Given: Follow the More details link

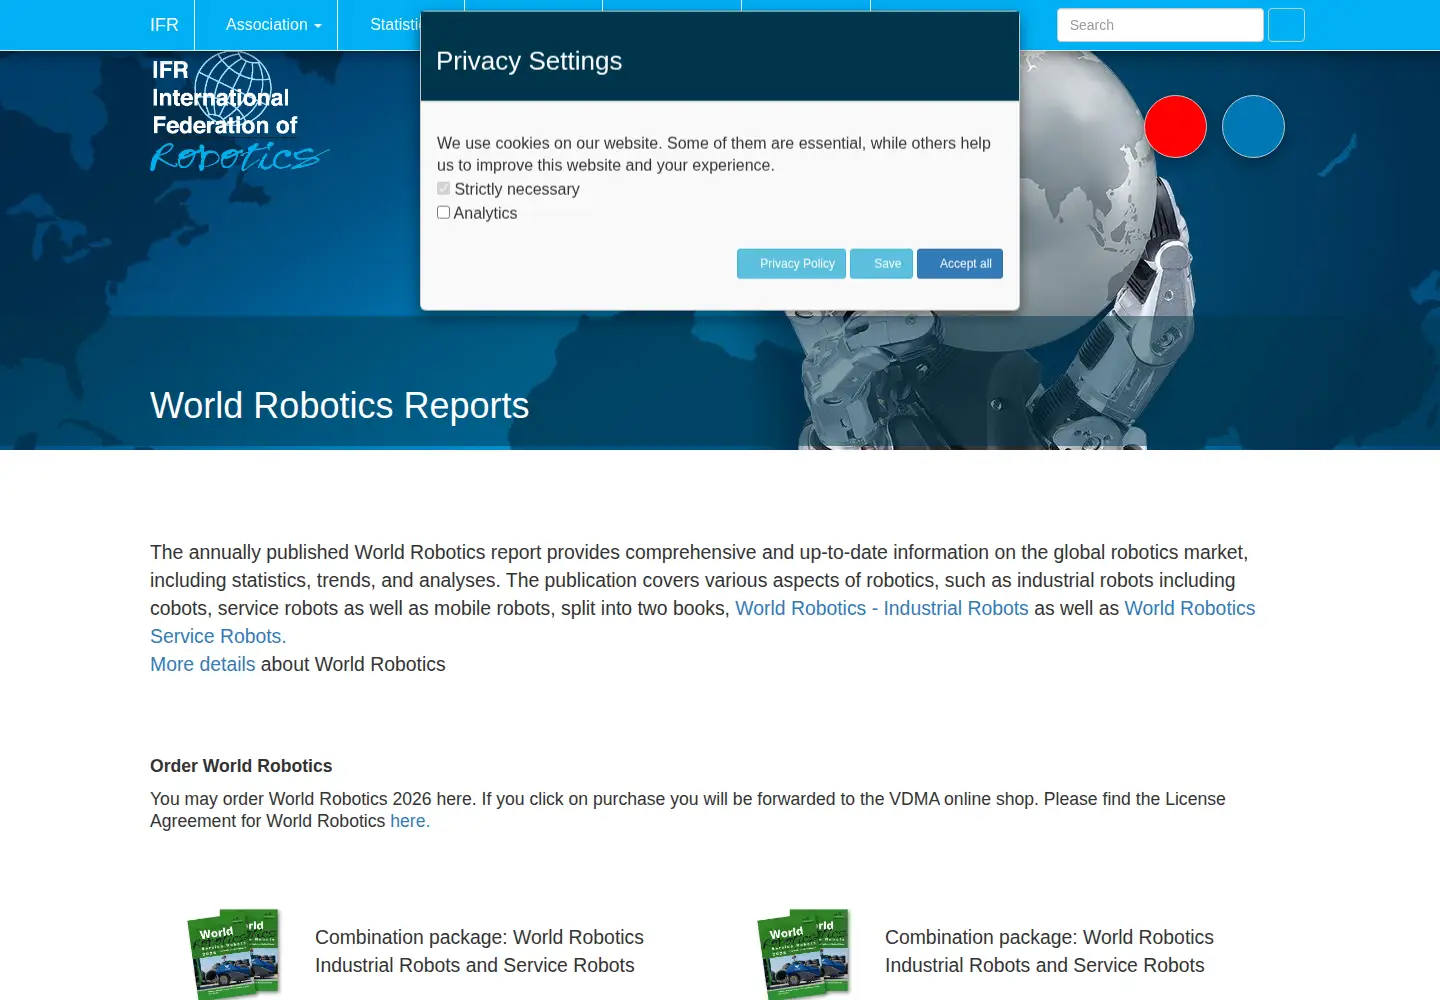Looking at the screenshot, I should coord(203,664).
